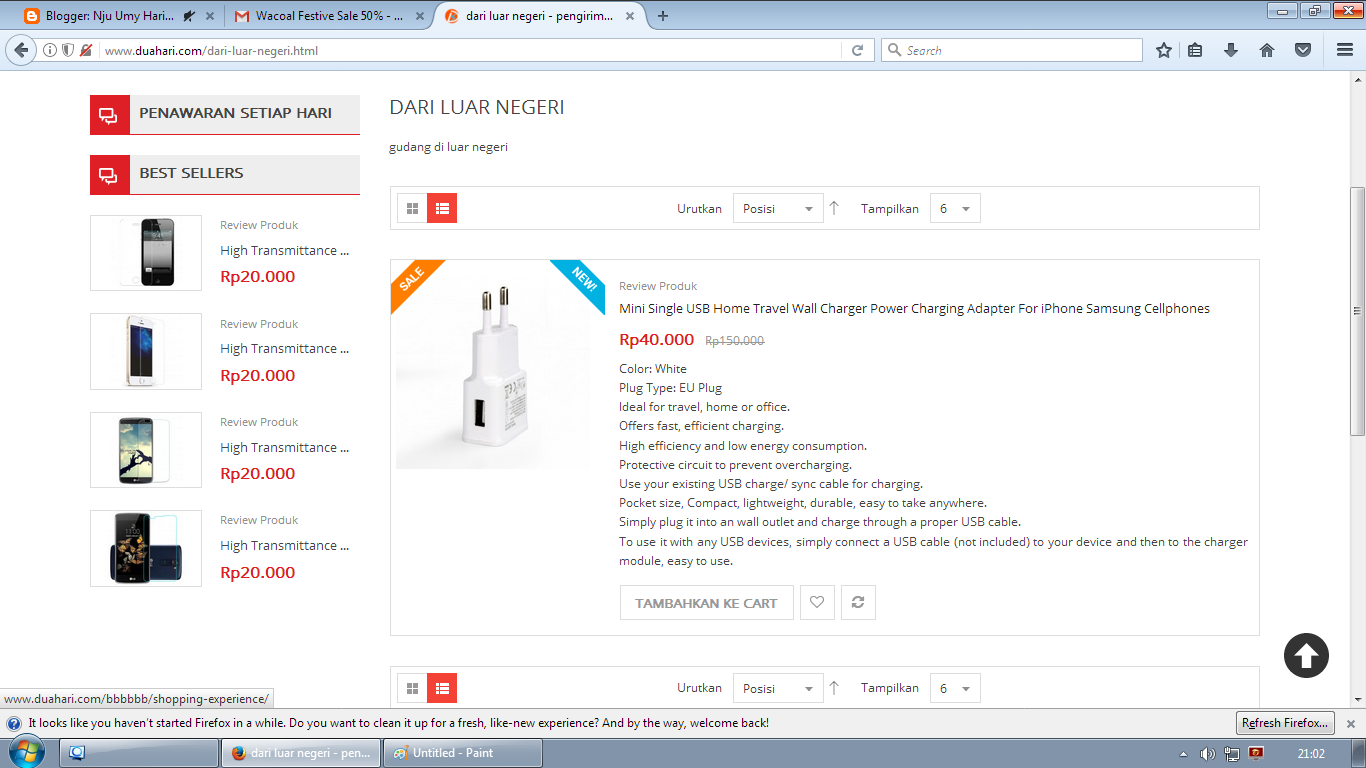Open top Tampilkan 6 dropdown
This screenshot has width=1366, height=768.
(955, 208)
